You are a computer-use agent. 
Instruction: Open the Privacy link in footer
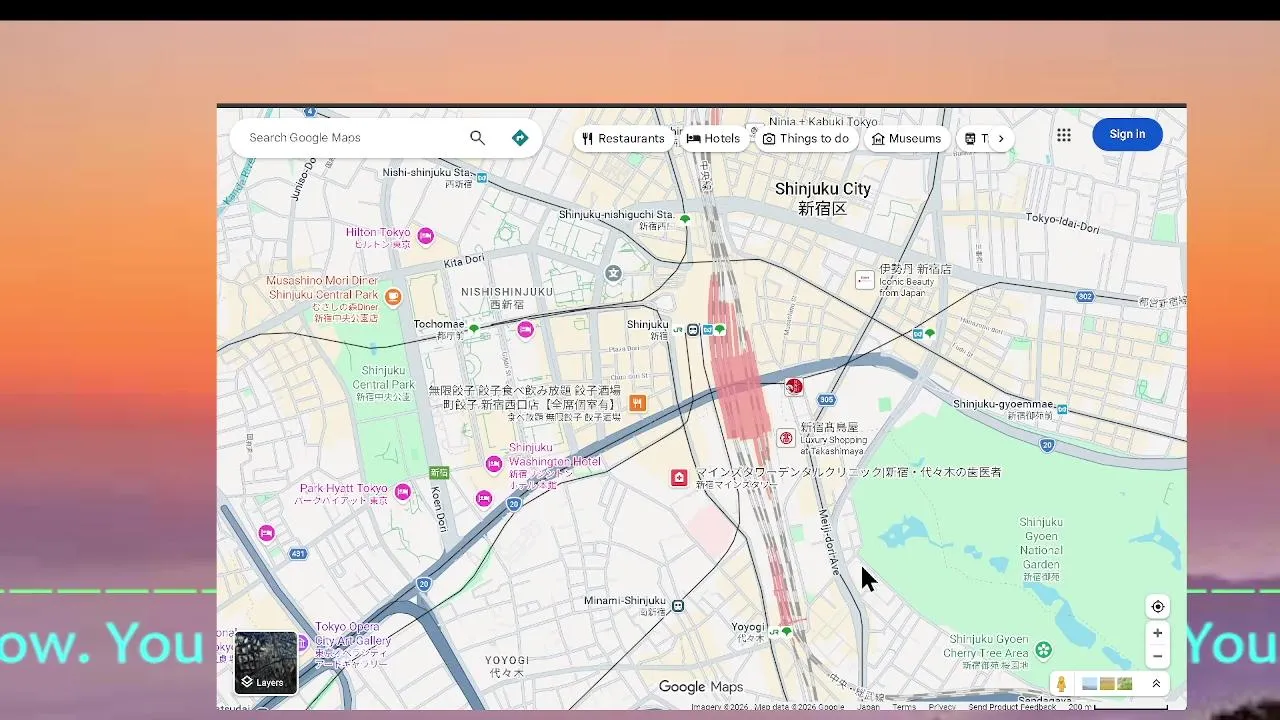[942, 707]
